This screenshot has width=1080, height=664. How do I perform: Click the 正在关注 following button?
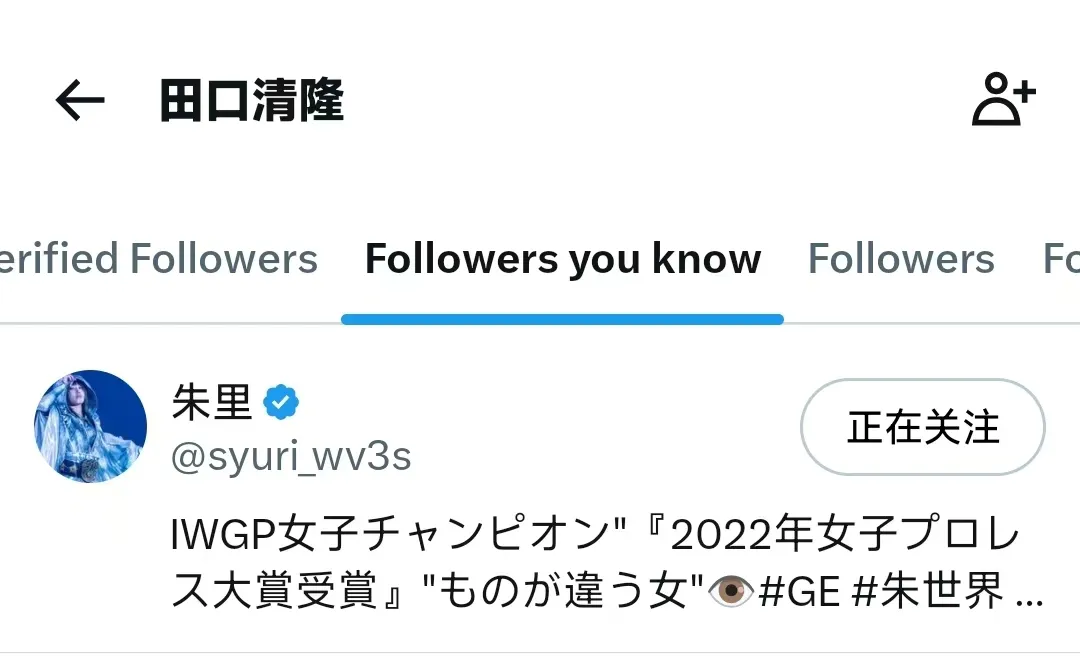tap(922, 427)
